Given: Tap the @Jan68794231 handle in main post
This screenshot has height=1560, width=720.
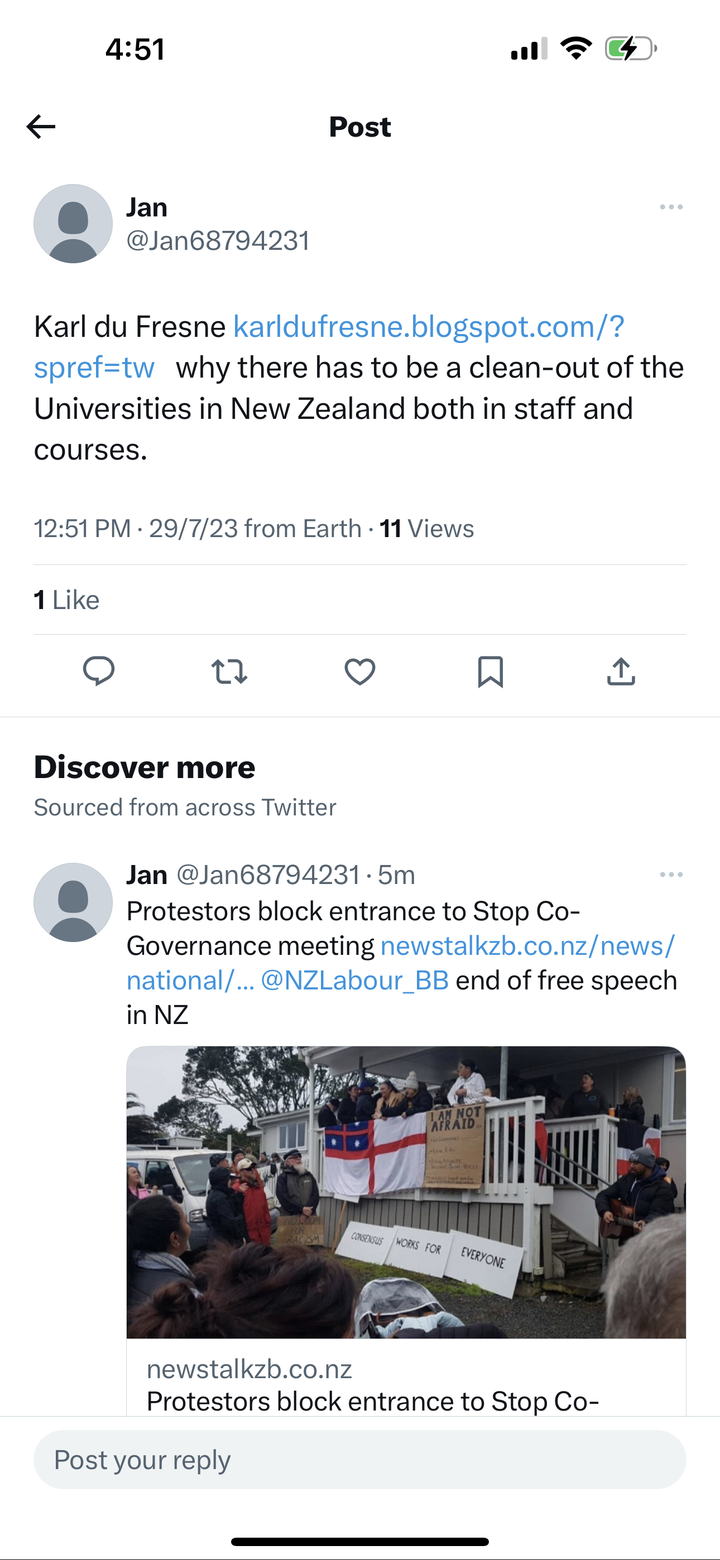Looking at the screenshot, I should point(217,241).
